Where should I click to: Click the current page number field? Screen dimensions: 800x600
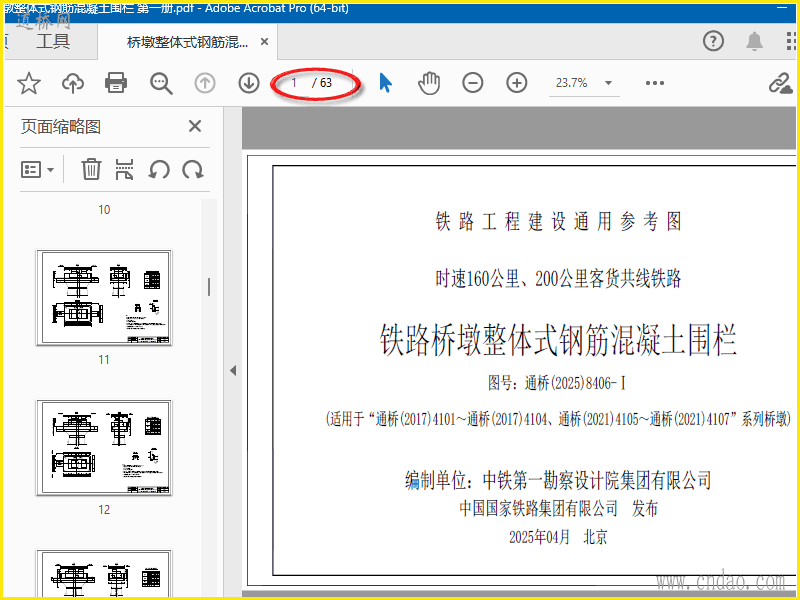294,83
